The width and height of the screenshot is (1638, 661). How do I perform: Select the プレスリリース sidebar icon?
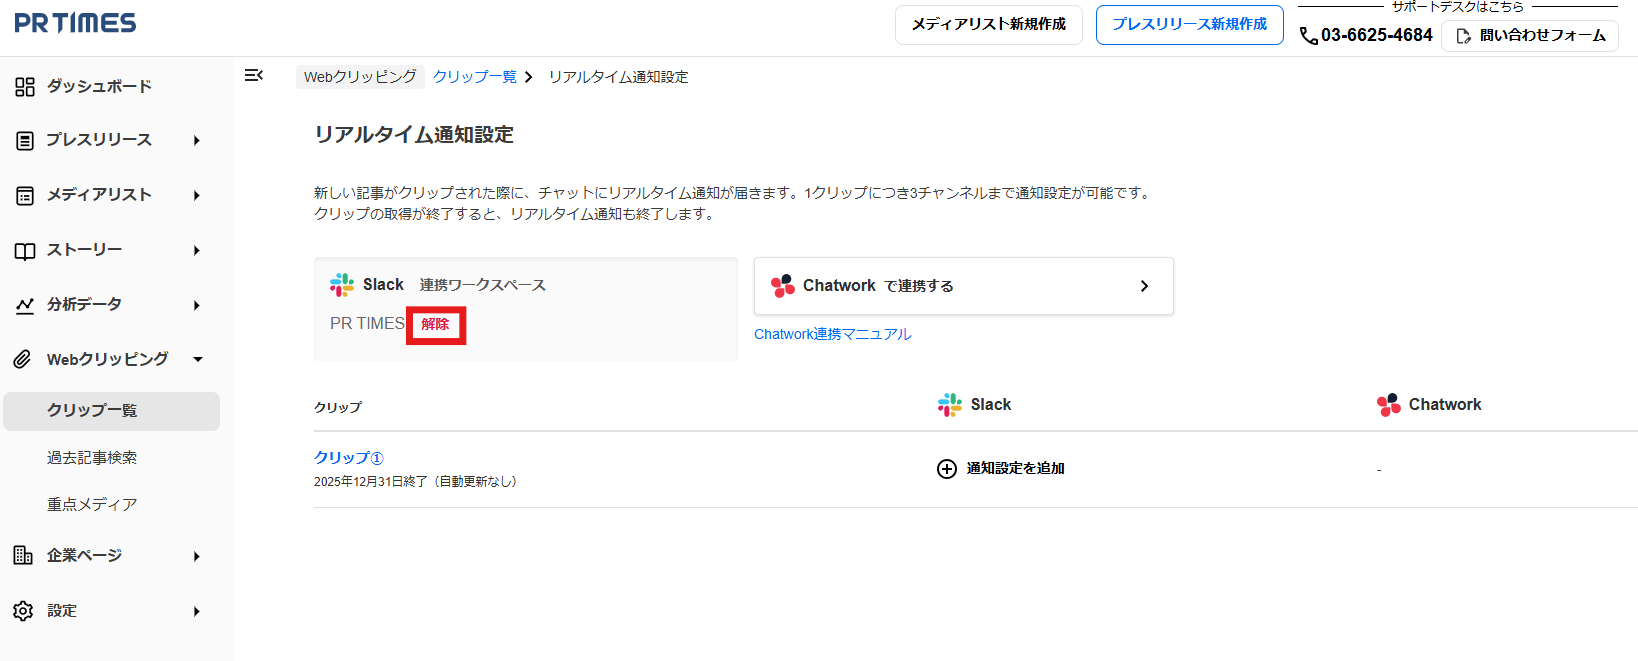click(25, 140)
